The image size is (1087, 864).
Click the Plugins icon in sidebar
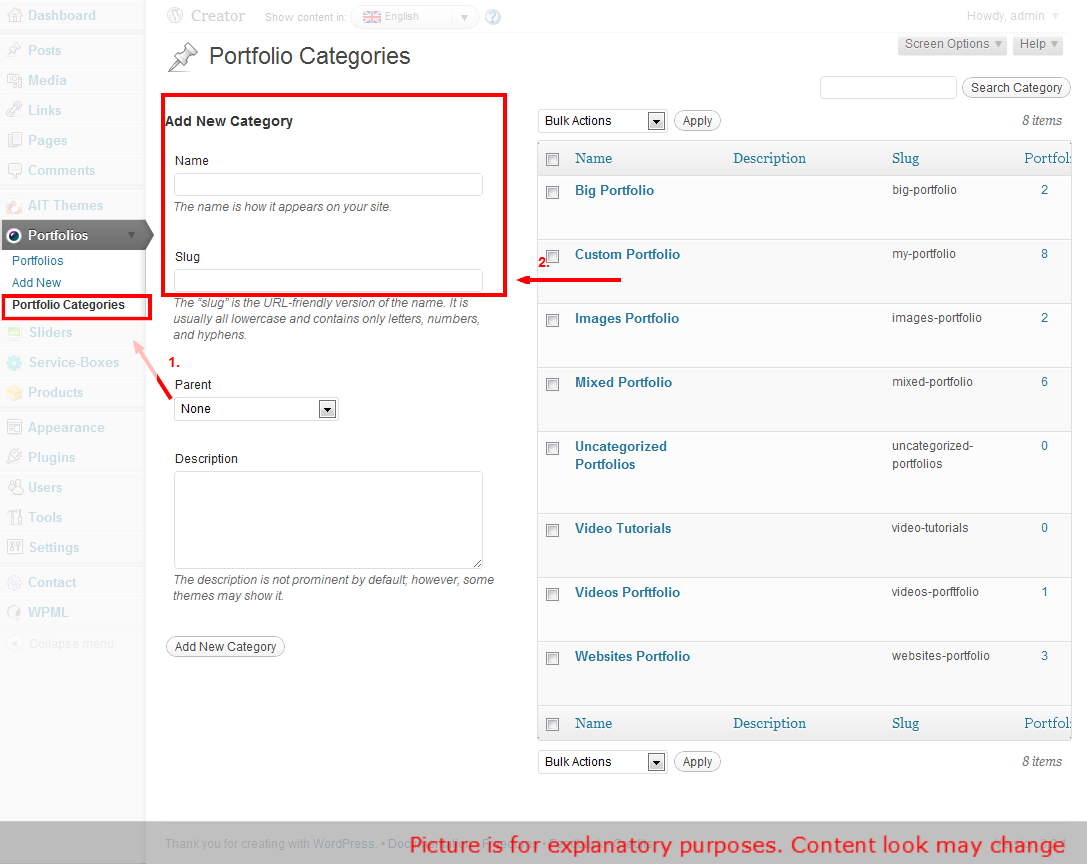(14, 457)
